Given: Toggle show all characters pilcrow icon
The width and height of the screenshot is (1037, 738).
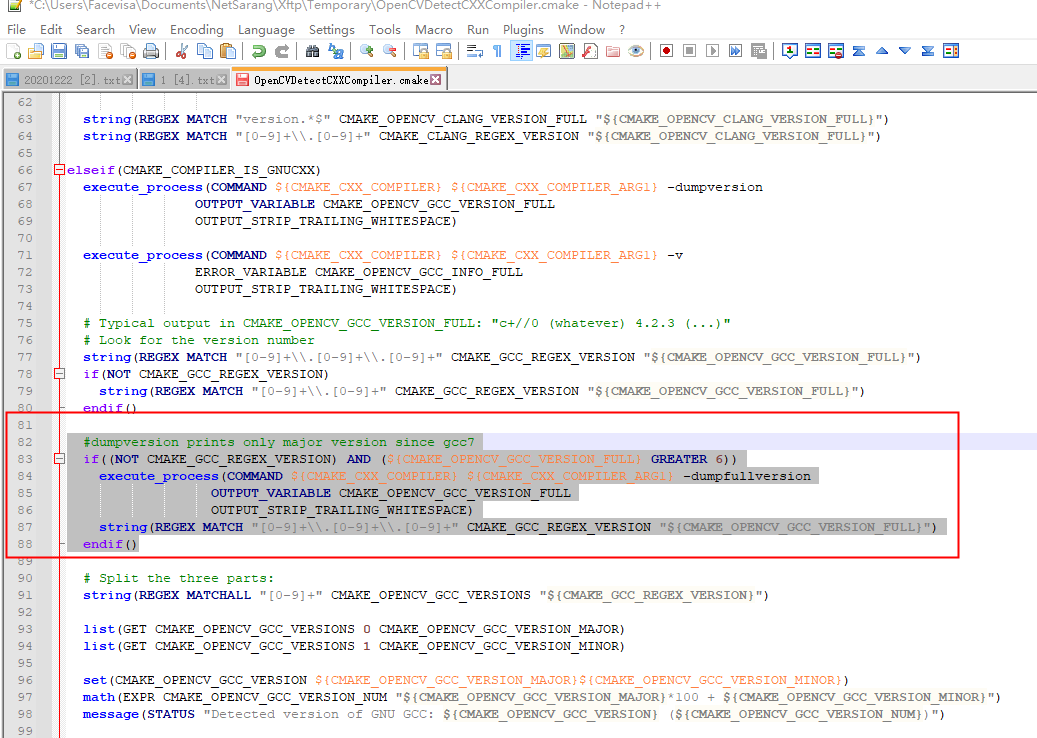Looking at the screenshot, I should click(x=497, y=51).
